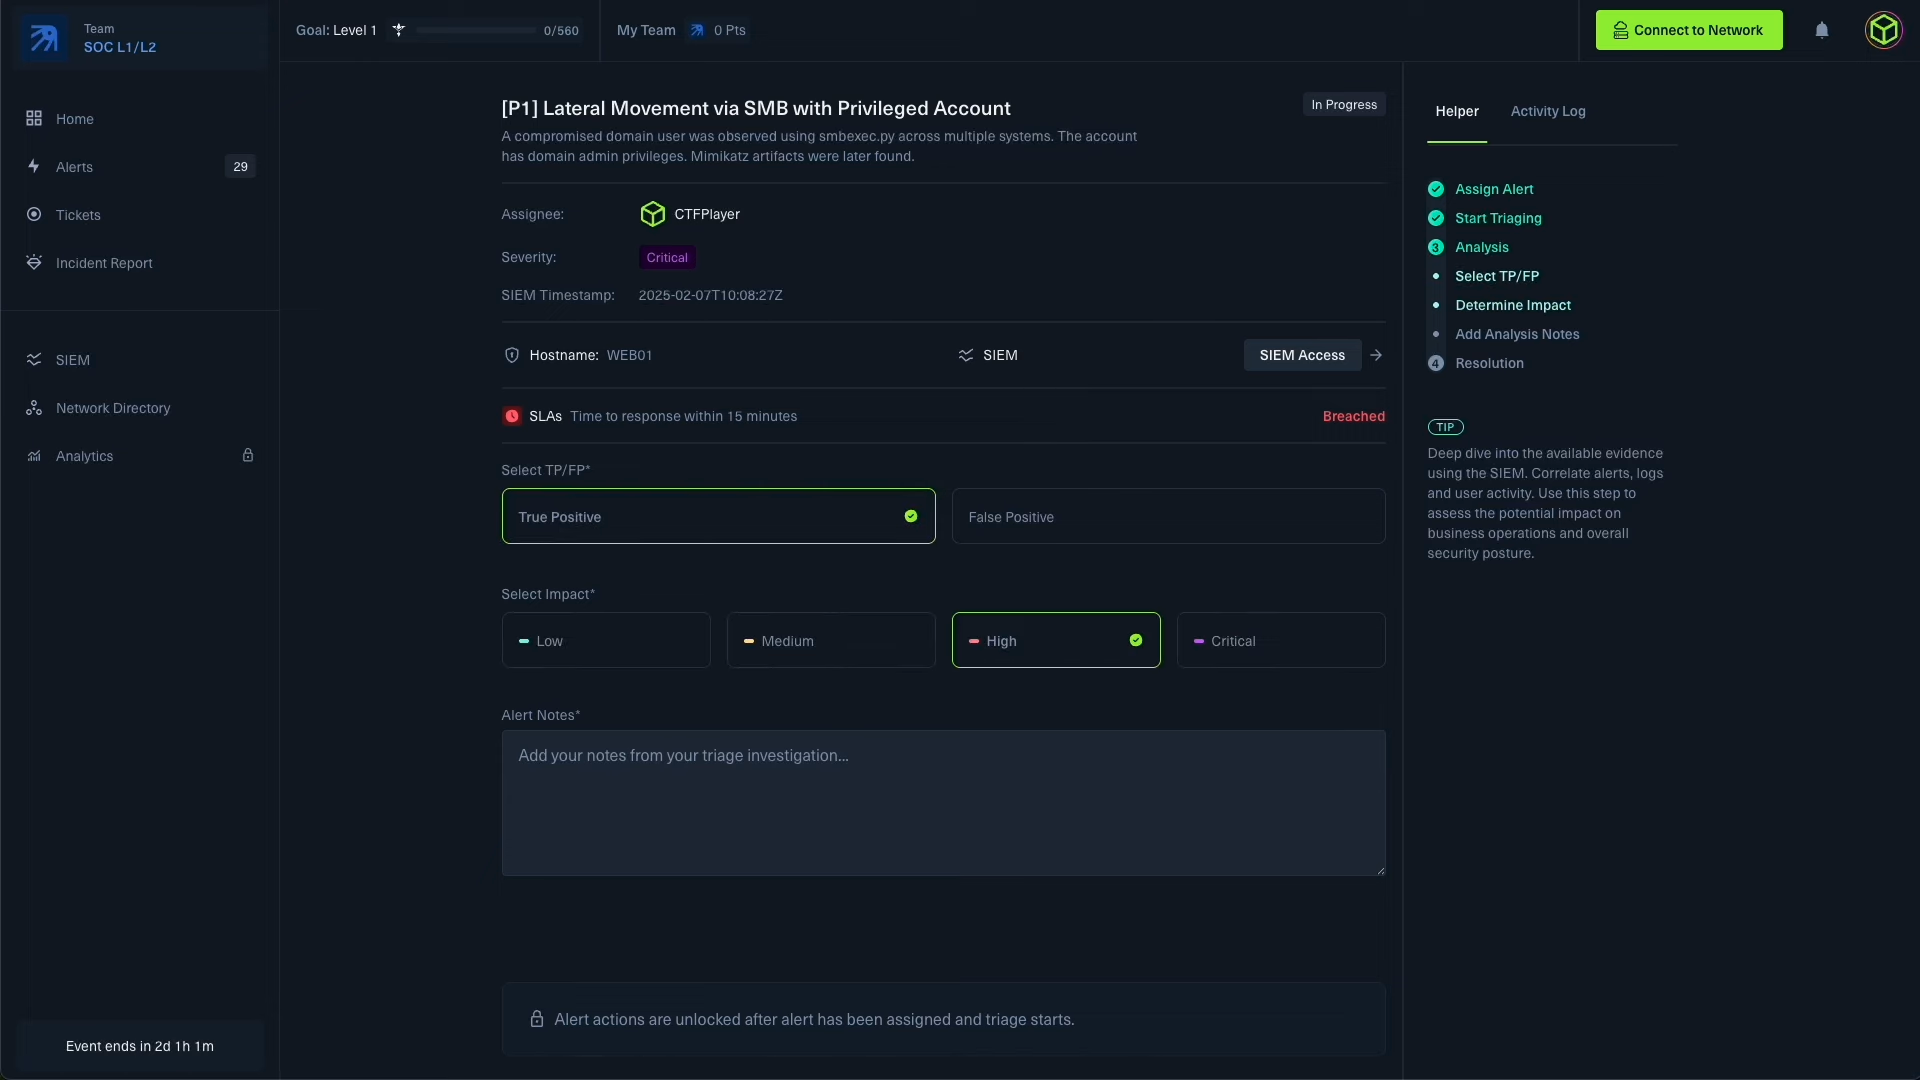Click the Alerts lightning bolt icon
Viewport: 1920px width, 1080px height.
pos(34,166)
